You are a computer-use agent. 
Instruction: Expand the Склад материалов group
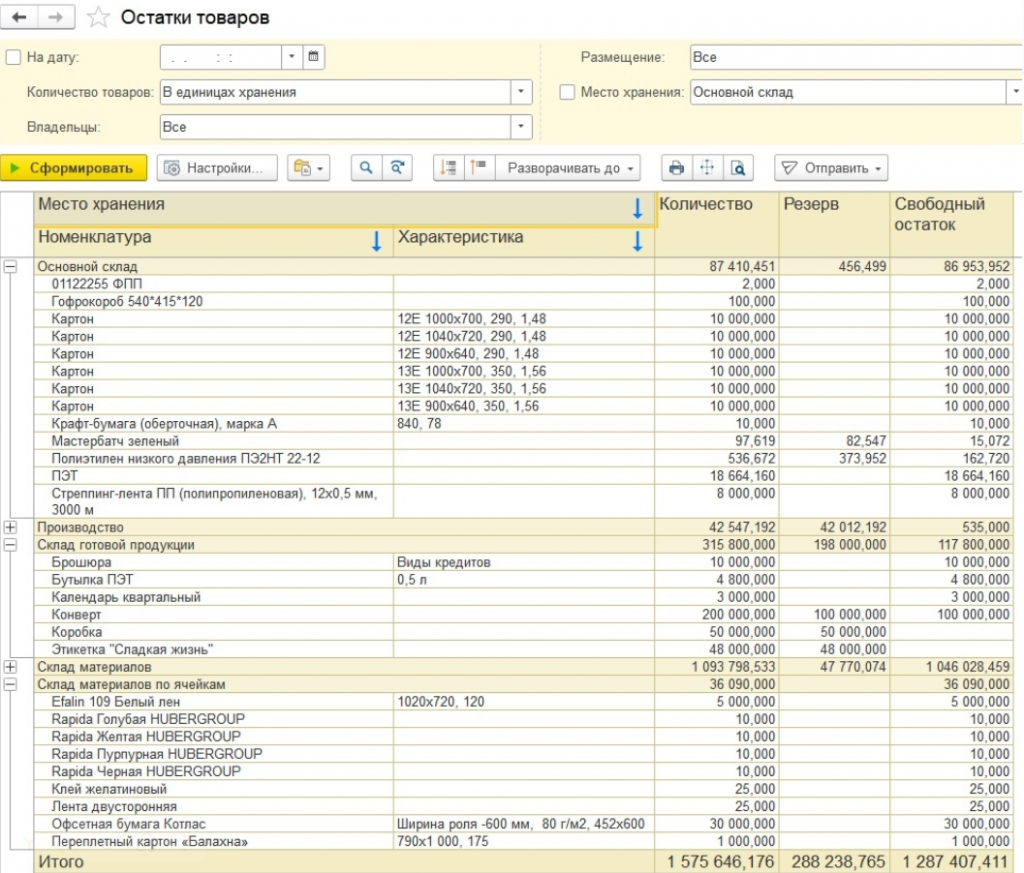coord(10,667)
